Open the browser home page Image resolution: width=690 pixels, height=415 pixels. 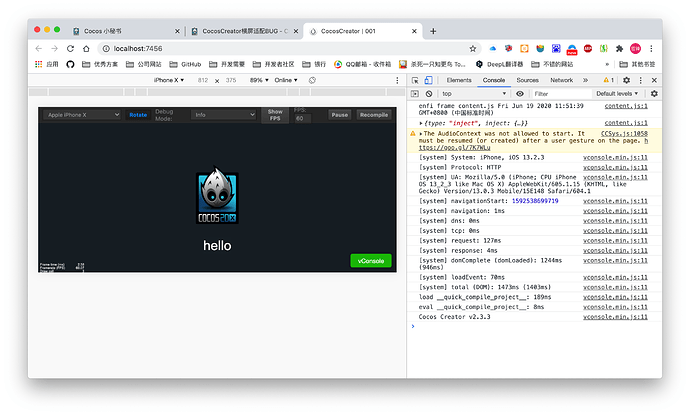click(86, 48)
